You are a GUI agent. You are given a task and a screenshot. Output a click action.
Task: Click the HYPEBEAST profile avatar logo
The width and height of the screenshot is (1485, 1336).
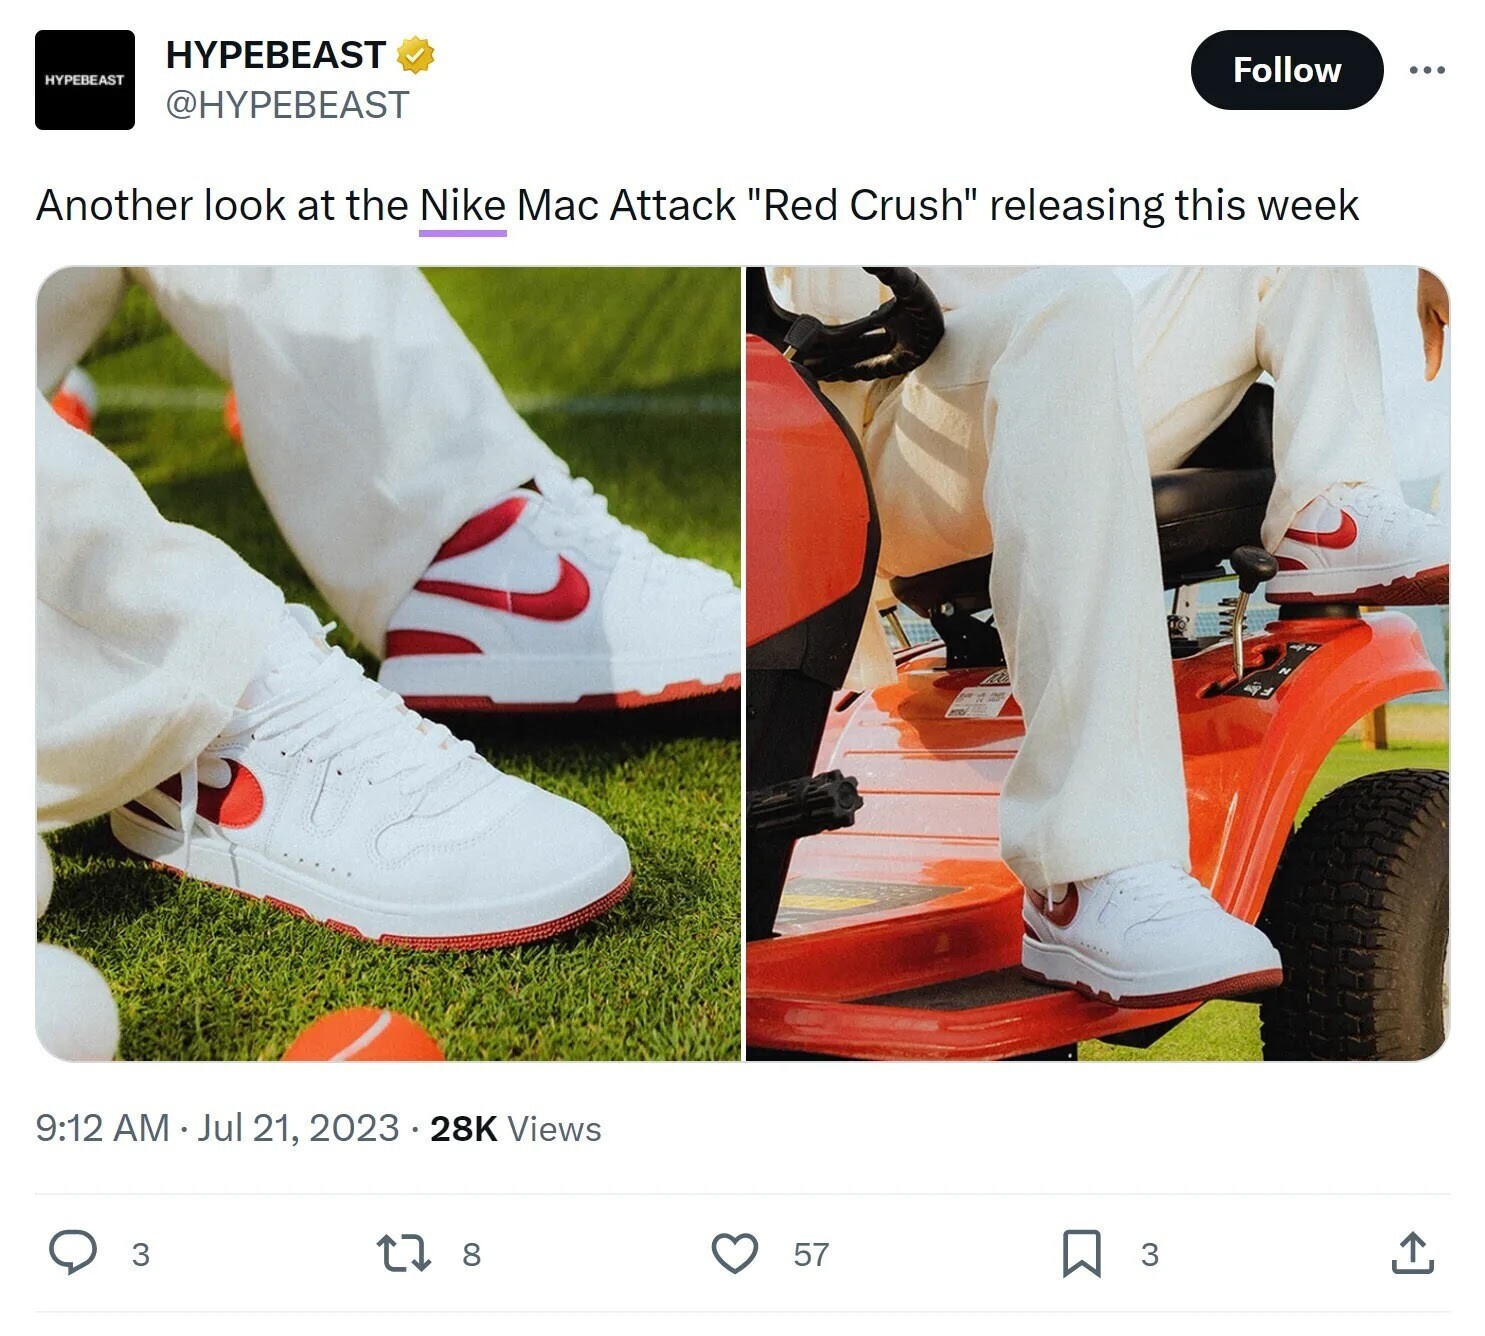pos(85,80)
